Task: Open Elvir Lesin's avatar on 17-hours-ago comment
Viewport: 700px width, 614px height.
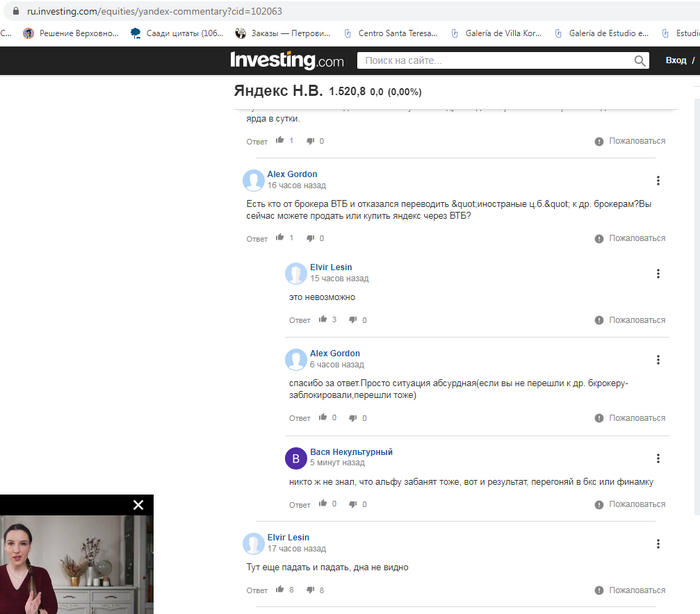Action: [x=254, y=543]
